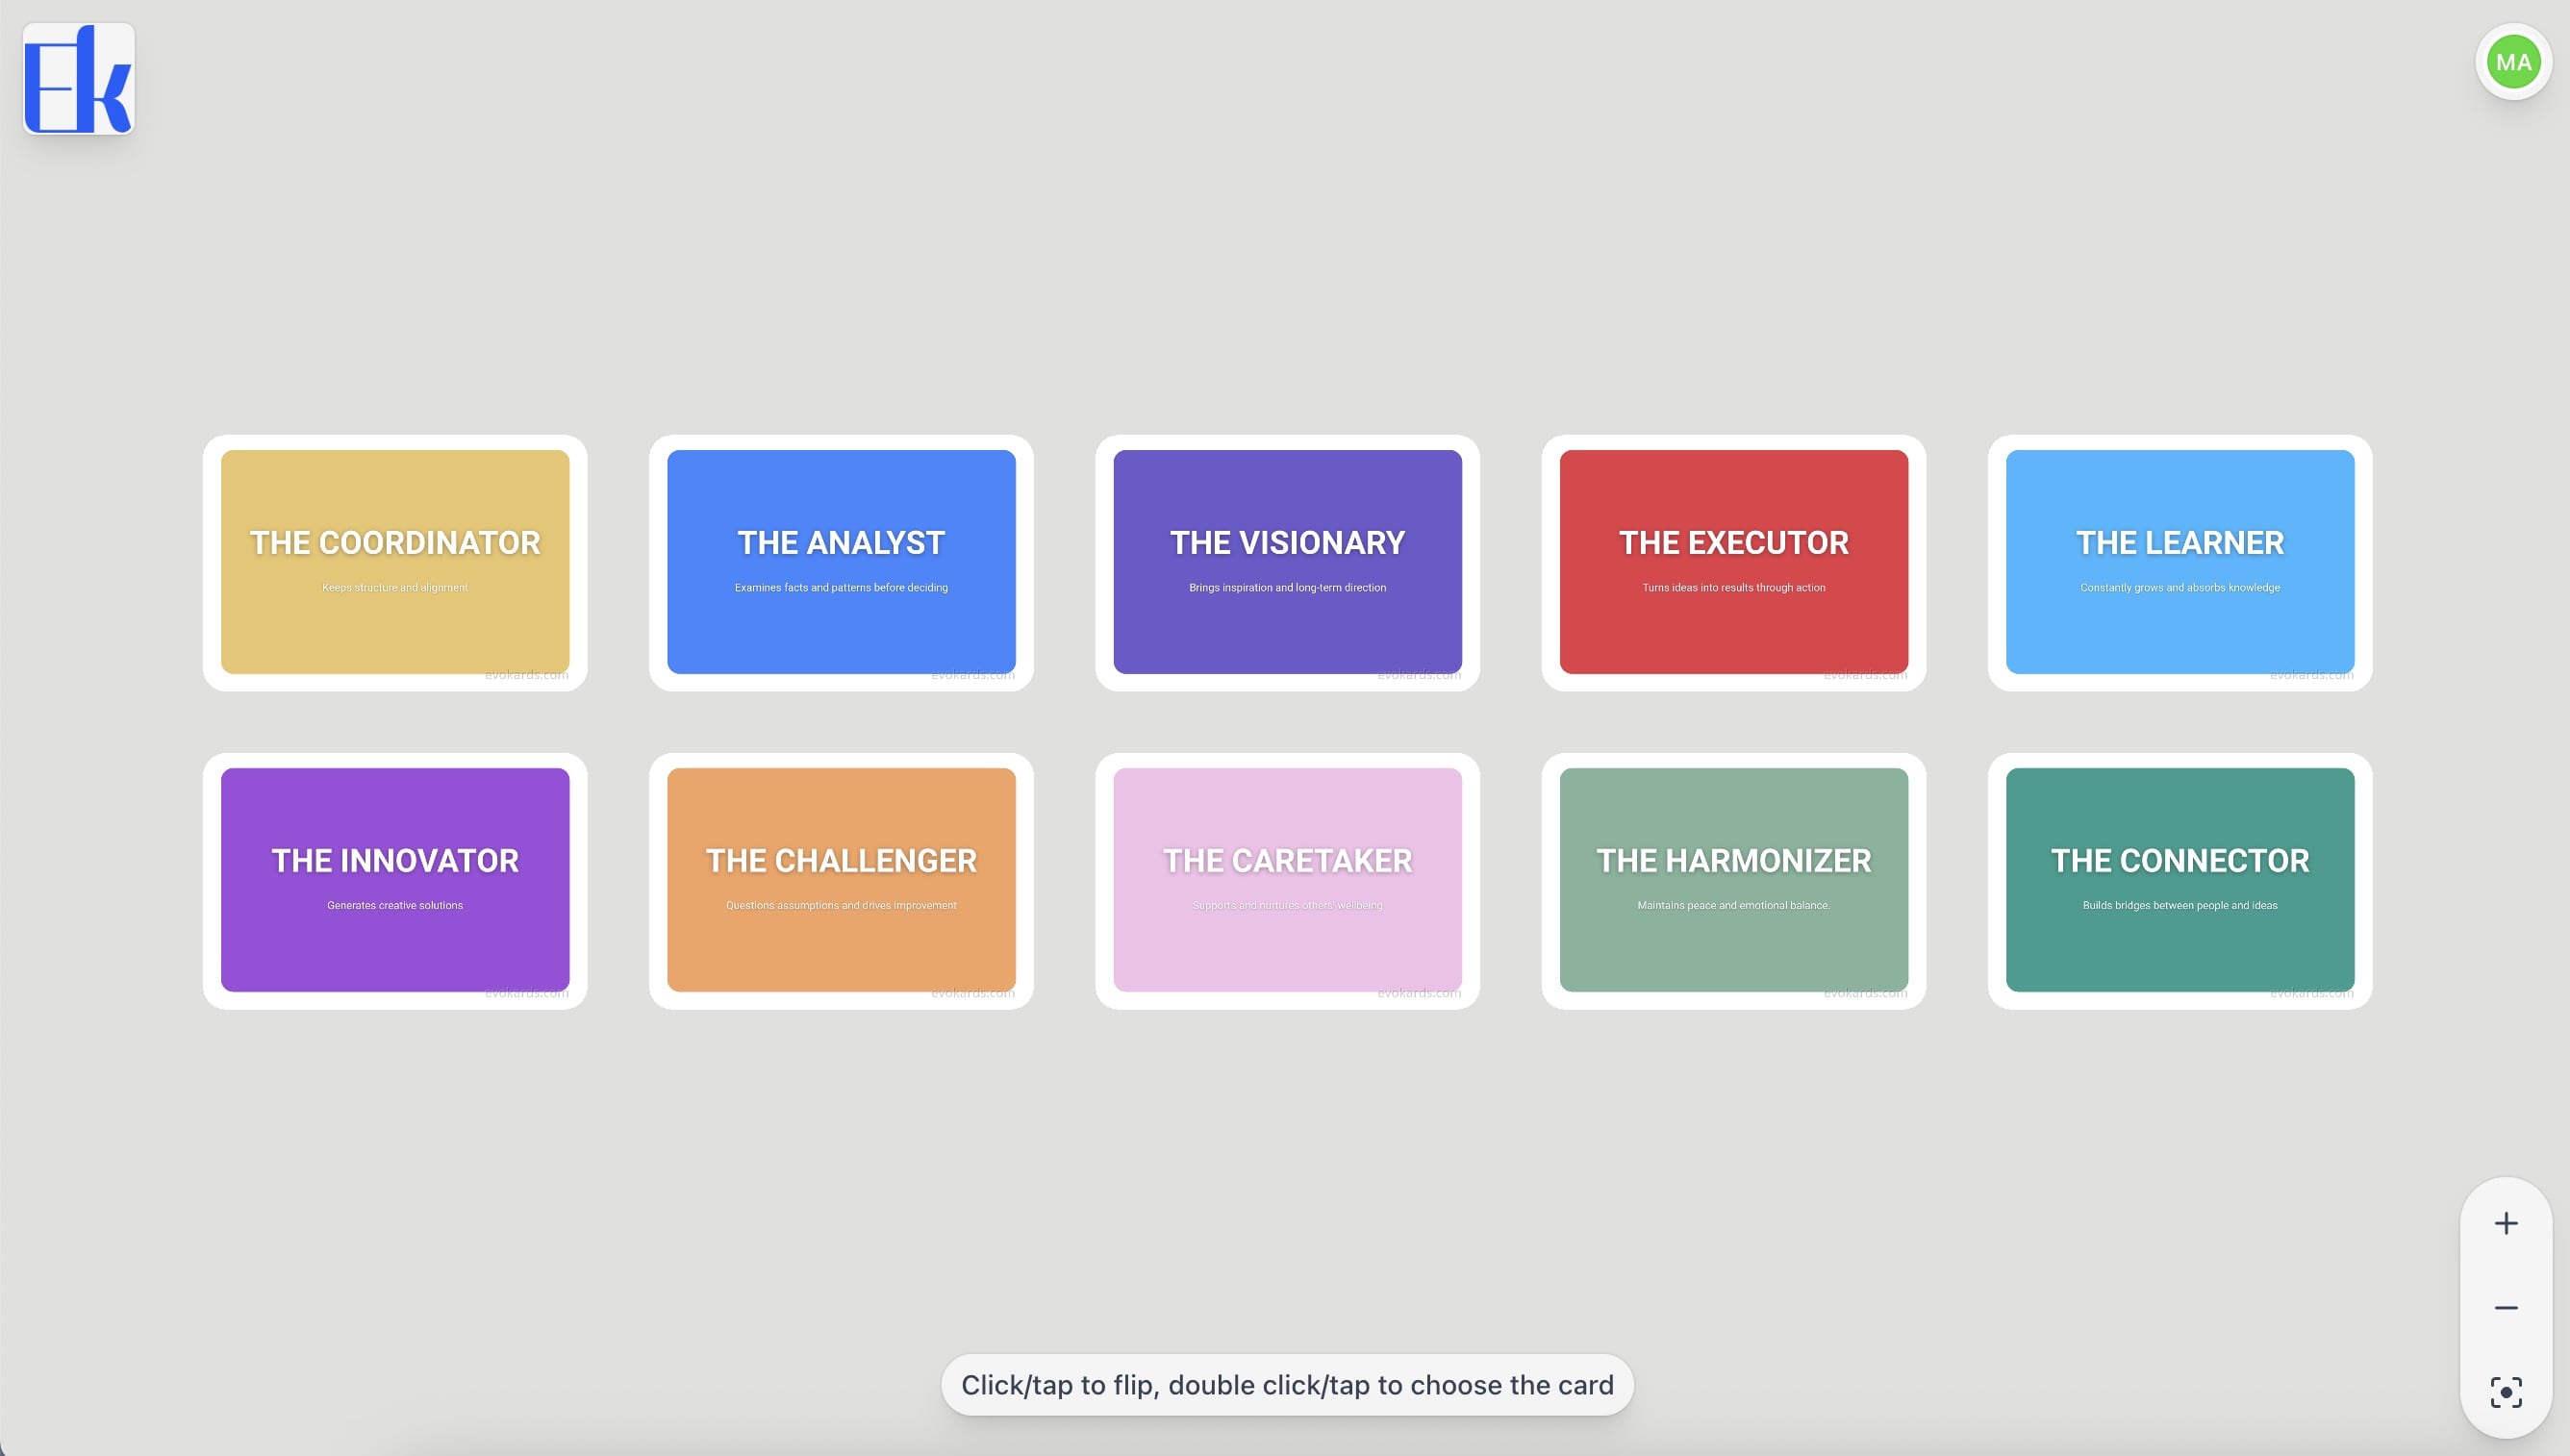Click the fit-to-view focus icon
The height and width of the screenshot is (1456, 2570).
(x=2505, y=1392)
